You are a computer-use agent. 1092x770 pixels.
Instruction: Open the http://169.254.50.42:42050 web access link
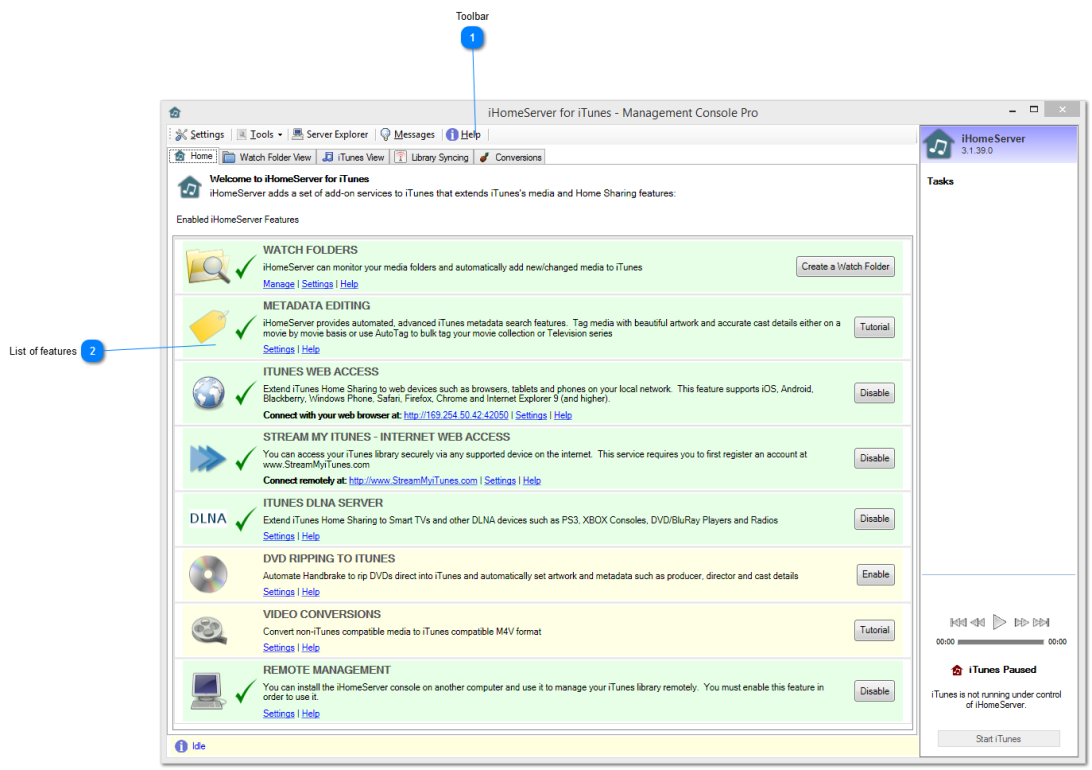(x=456, y=415)
